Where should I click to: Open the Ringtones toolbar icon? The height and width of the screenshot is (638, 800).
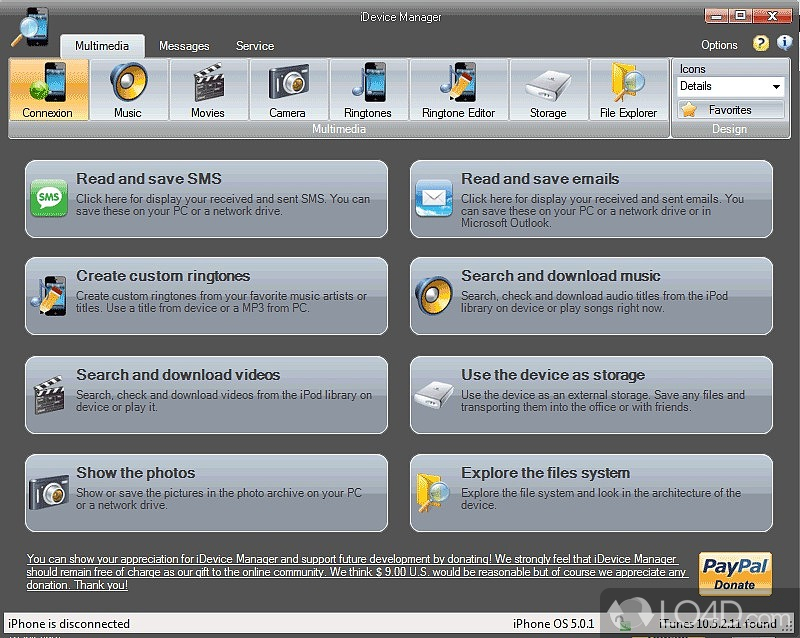pyautogui.click(x=367, y=90)
